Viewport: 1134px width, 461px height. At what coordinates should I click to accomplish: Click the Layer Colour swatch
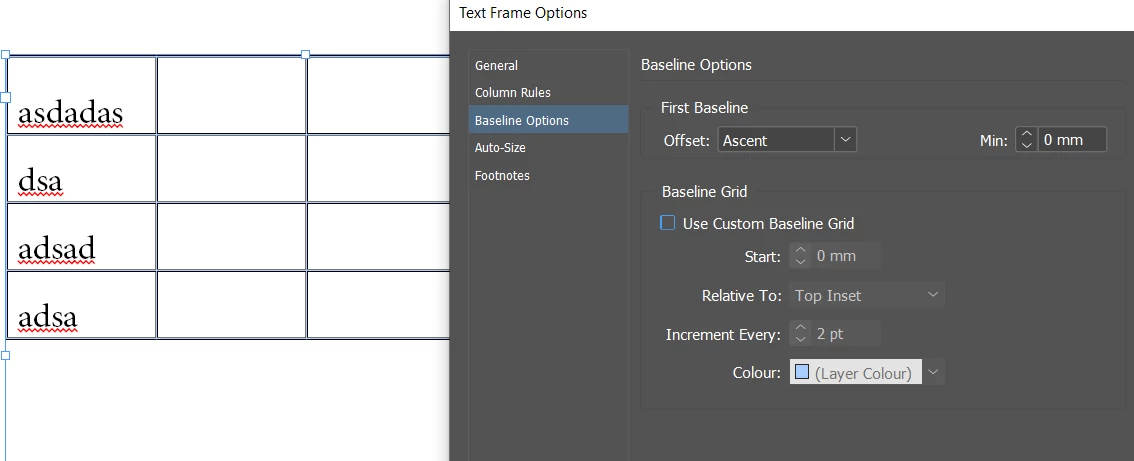point(801,373)
